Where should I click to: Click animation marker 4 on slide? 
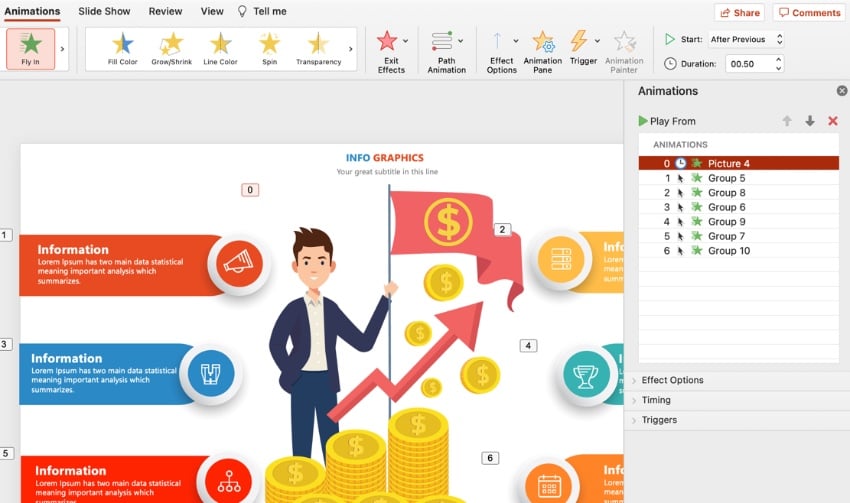(528, 345)
